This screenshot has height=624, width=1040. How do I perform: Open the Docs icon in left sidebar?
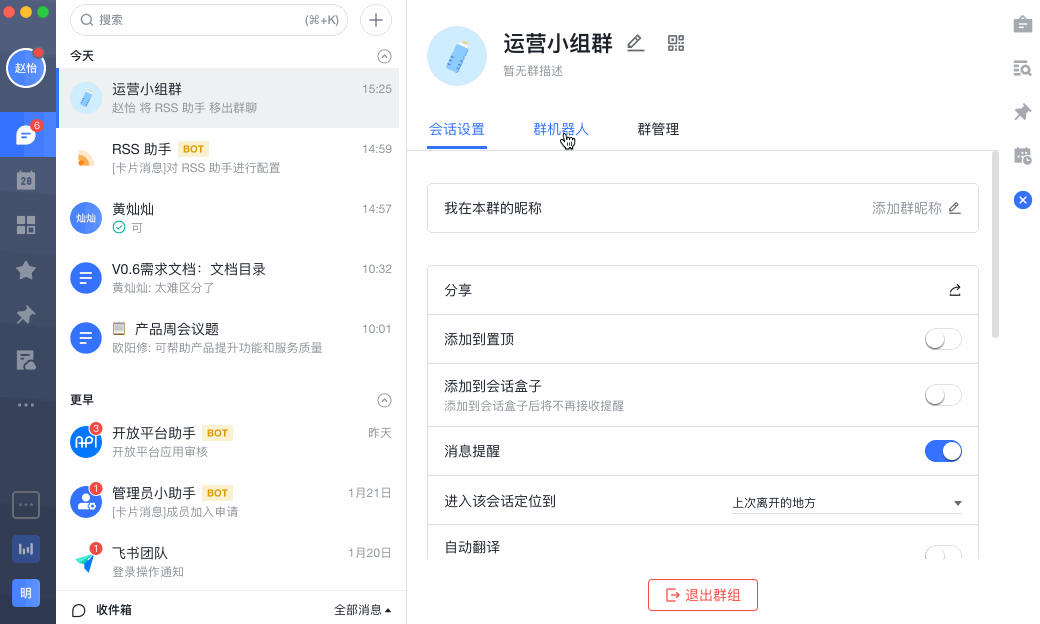click(26, 360)
